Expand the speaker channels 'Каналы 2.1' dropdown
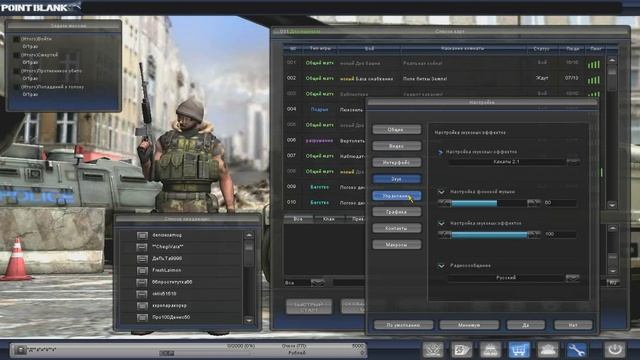Screen dimensions: 640x360 tap(573, 162)
